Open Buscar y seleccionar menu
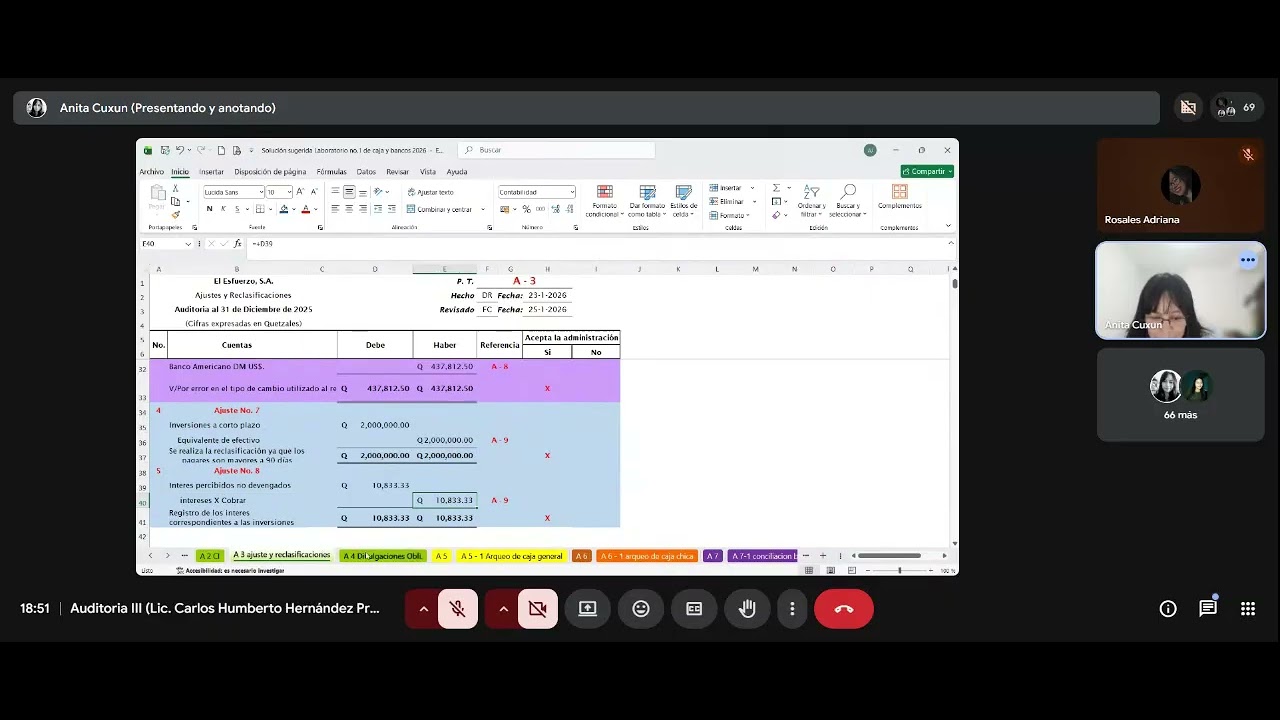The image size is (1280, 720). pyautogui.click(x=848, y=201)
